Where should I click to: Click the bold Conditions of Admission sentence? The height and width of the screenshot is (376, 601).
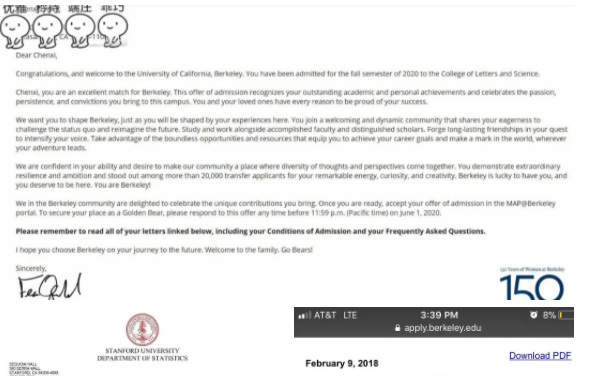click(x=250, y=231)
